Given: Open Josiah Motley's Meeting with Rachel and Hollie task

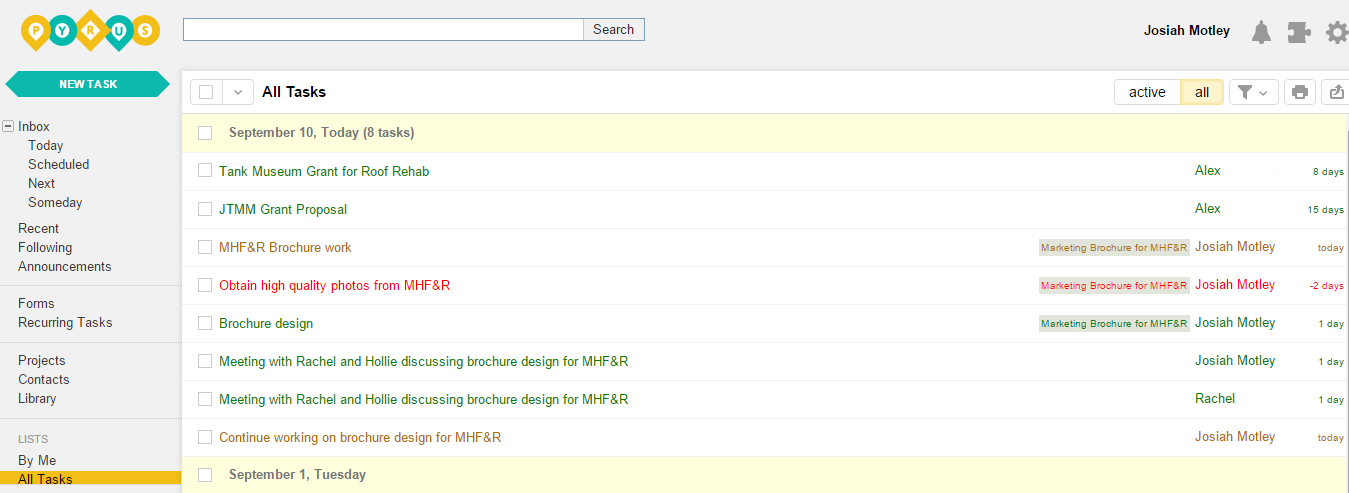Looking at the screenshot, I should [x=423, y=361].
